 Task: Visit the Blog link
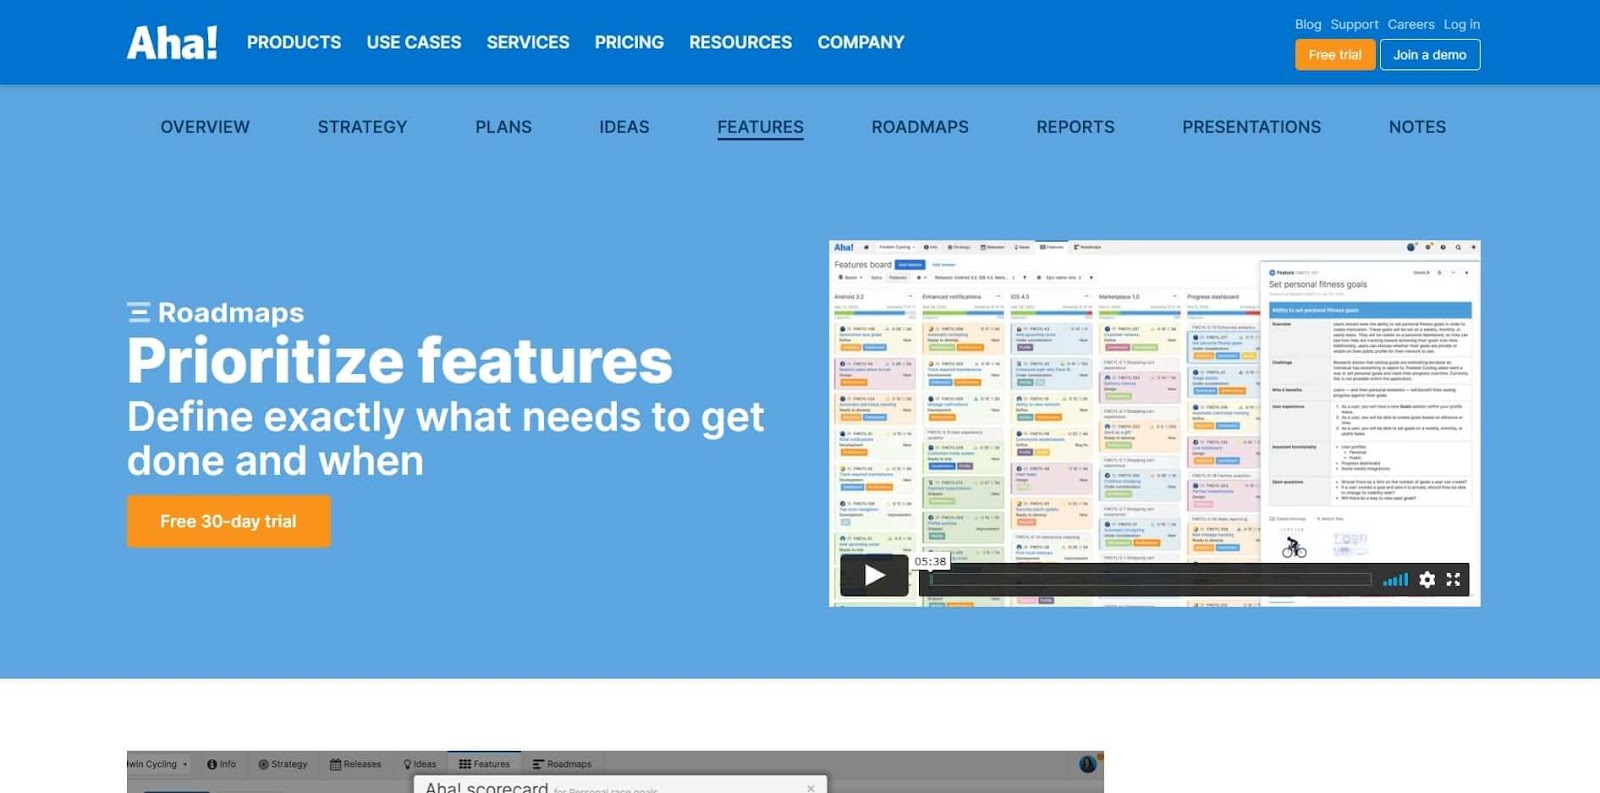pyautogui.click(x=1308, y=24)
